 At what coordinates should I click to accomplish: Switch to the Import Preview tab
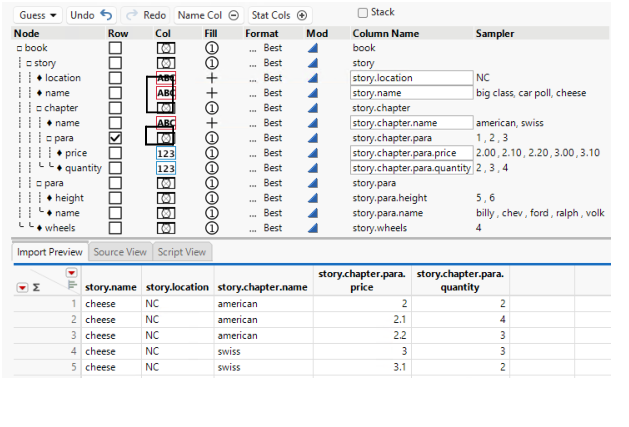50,252
